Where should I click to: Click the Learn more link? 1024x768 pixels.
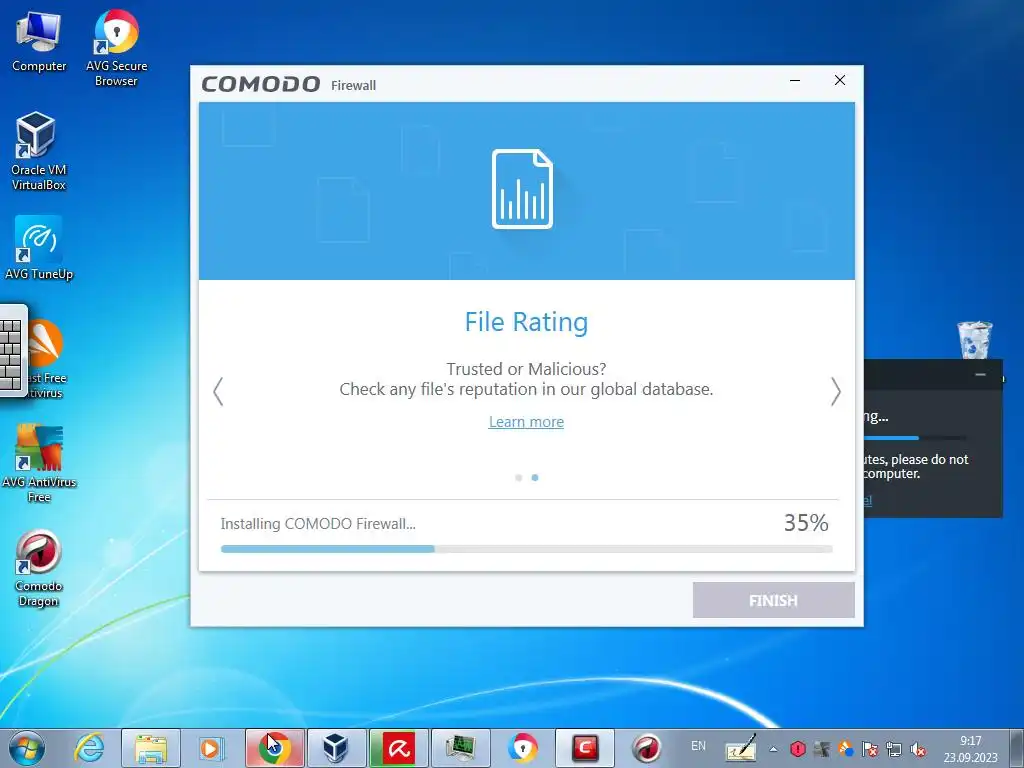(526, 422)
